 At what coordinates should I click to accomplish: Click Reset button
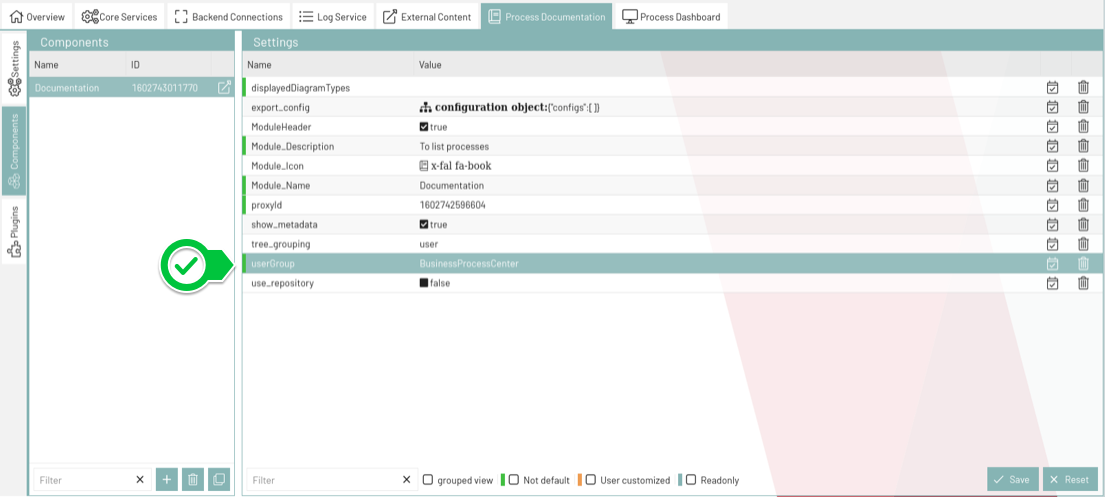coord(1070,479)
